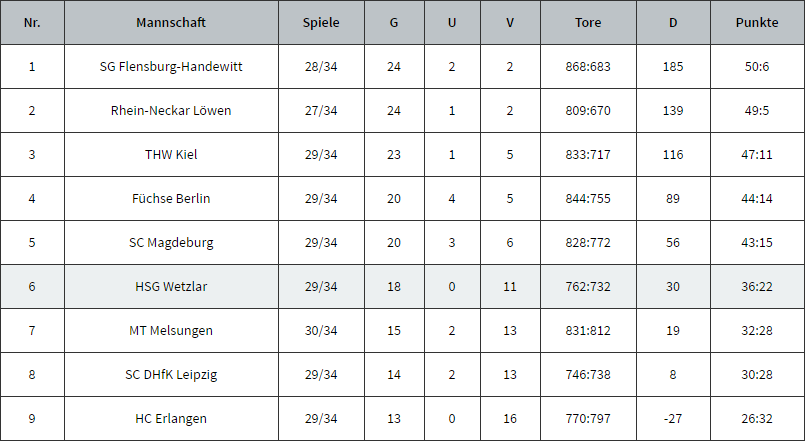Click the Nr. column header
805x441 pixels.
32,23
